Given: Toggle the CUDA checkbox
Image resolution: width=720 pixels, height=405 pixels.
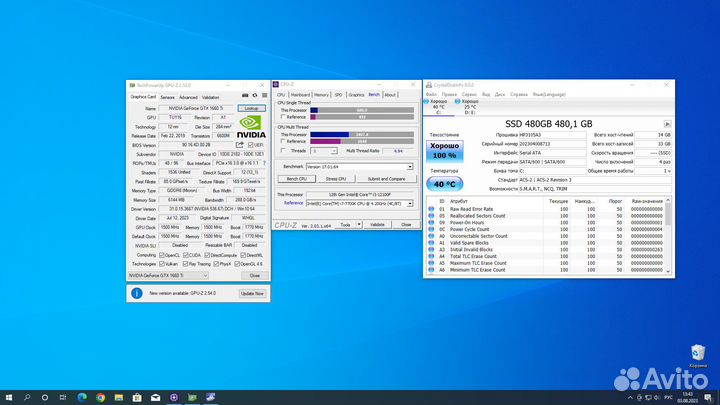Looking at the screenshot, I should (186, 255).
